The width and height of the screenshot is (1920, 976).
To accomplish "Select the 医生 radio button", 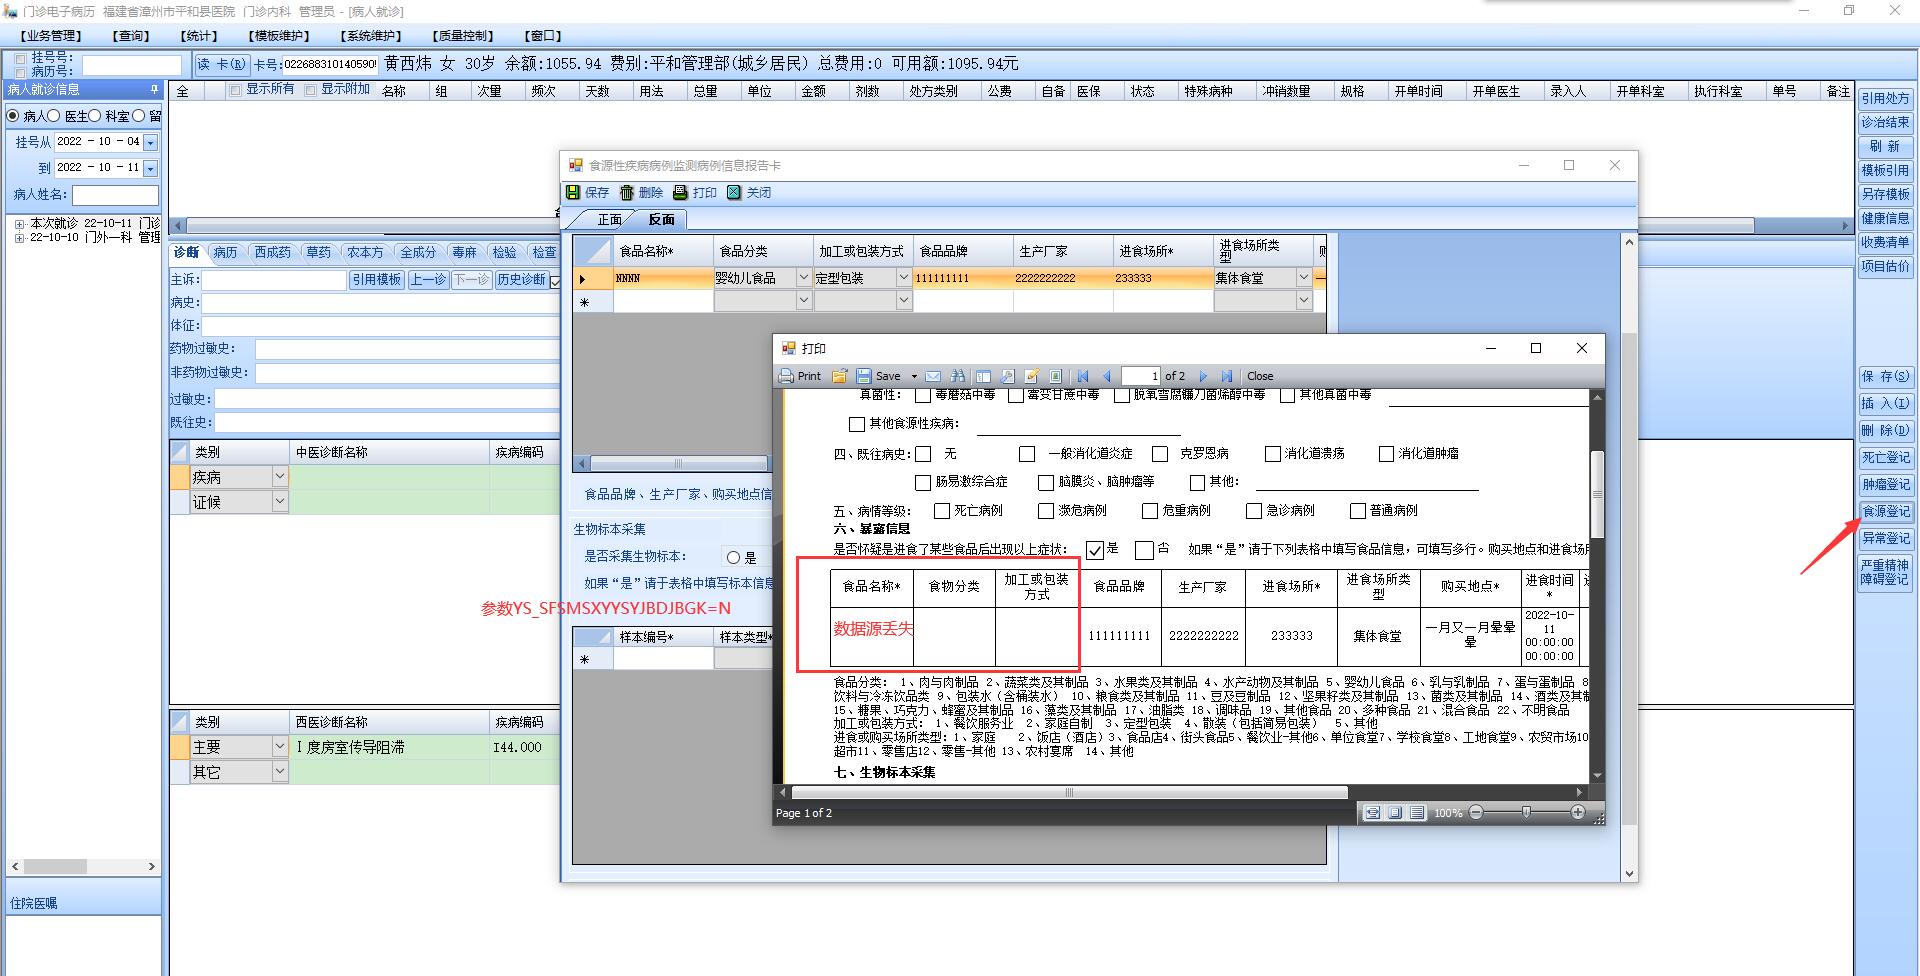I will click(55, 116).
